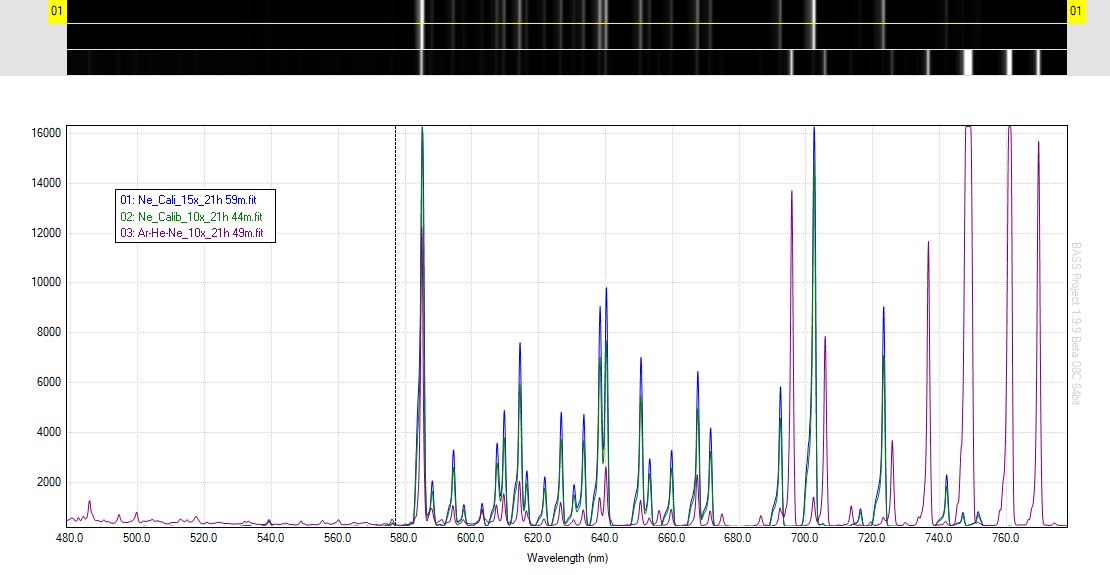Click the small purple peak near 486 nm

[89, 502]
